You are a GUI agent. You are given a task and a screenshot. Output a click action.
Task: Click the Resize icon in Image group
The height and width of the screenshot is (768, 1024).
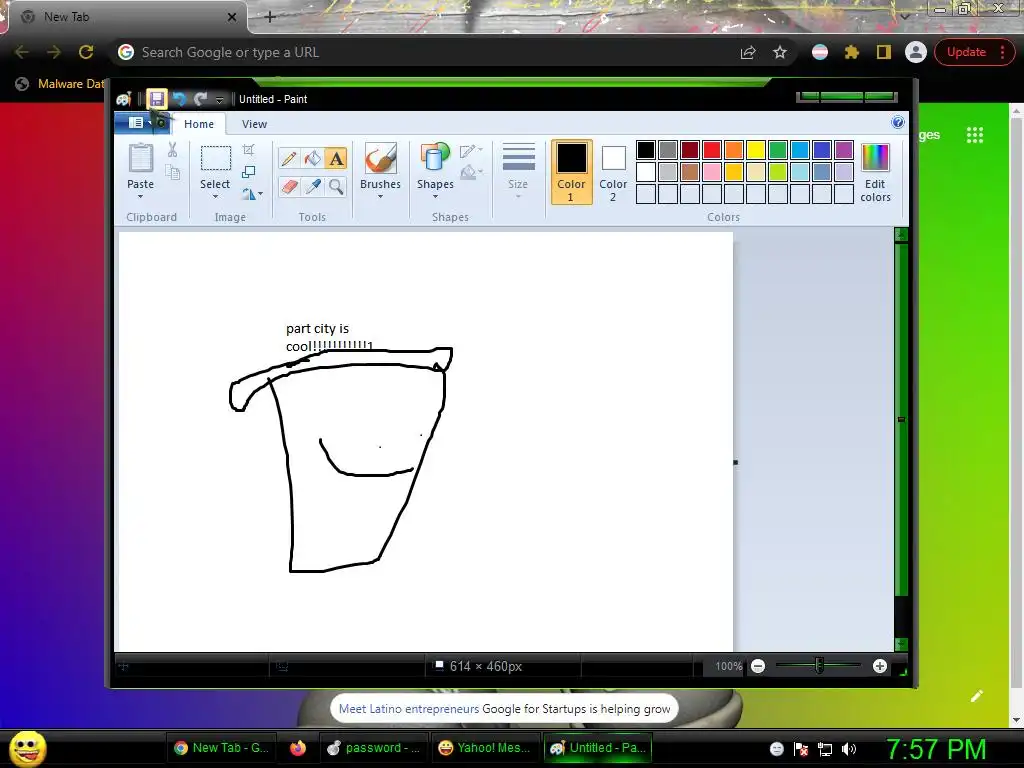(x=248, y=172)
